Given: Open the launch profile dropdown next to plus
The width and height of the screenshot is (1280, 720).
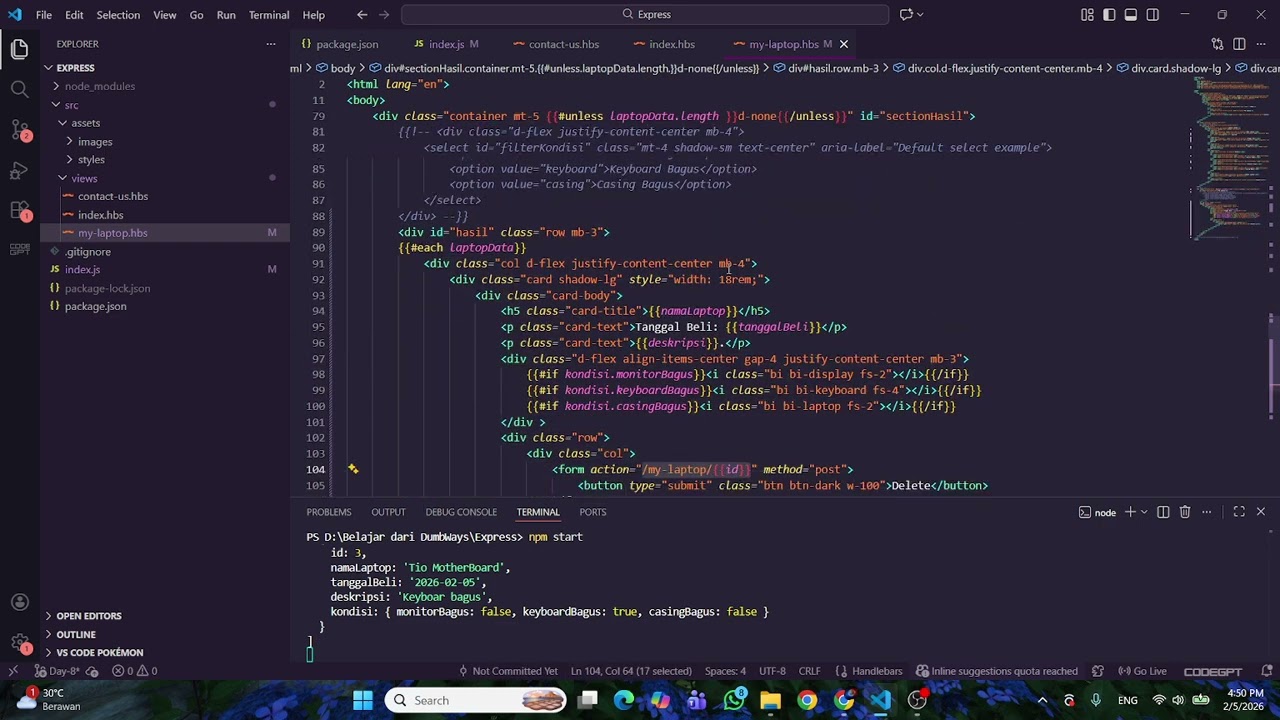Looking at the screenshot, I should [x=1144, y=512].
